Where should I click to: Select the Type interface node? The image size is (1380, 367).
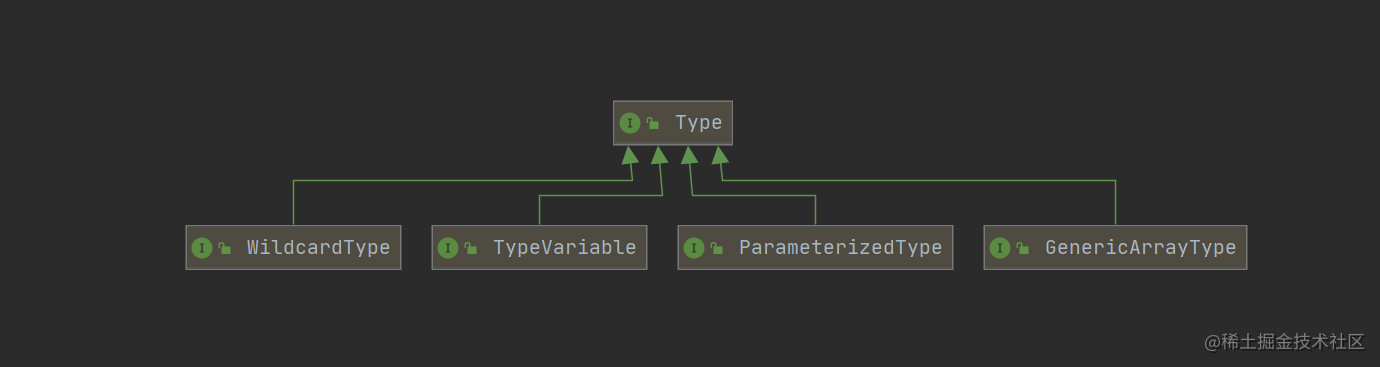point(673,123)
